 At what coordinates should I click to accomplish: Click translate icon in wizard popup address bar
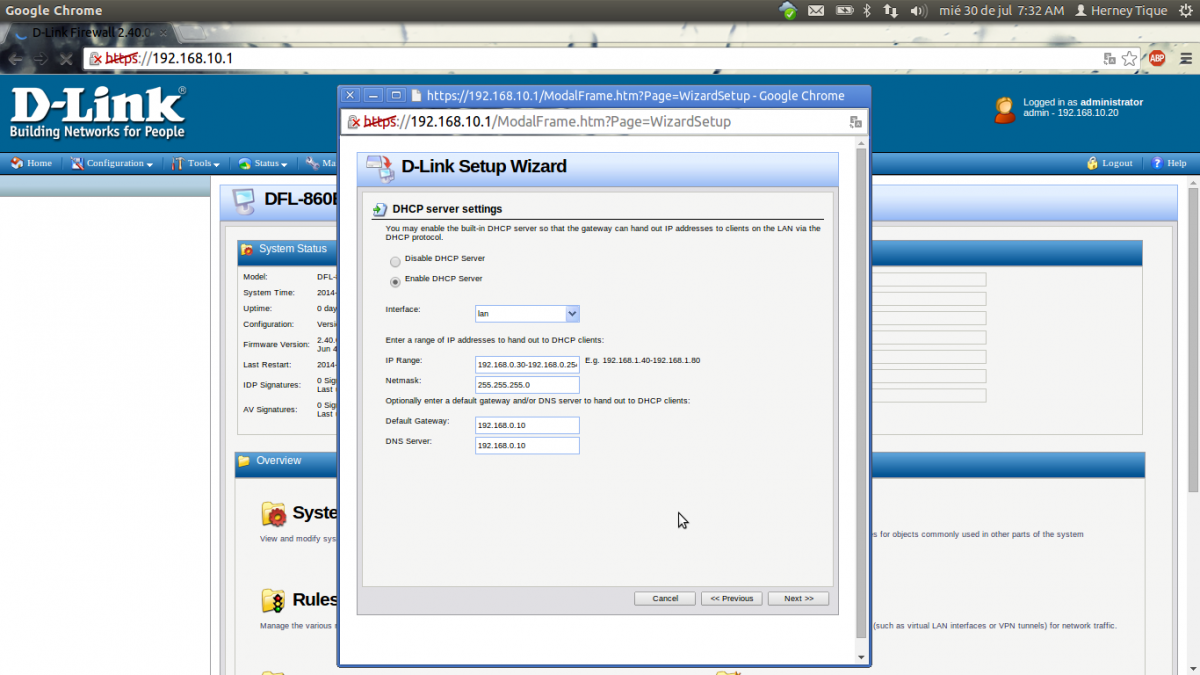coord(855,122)
